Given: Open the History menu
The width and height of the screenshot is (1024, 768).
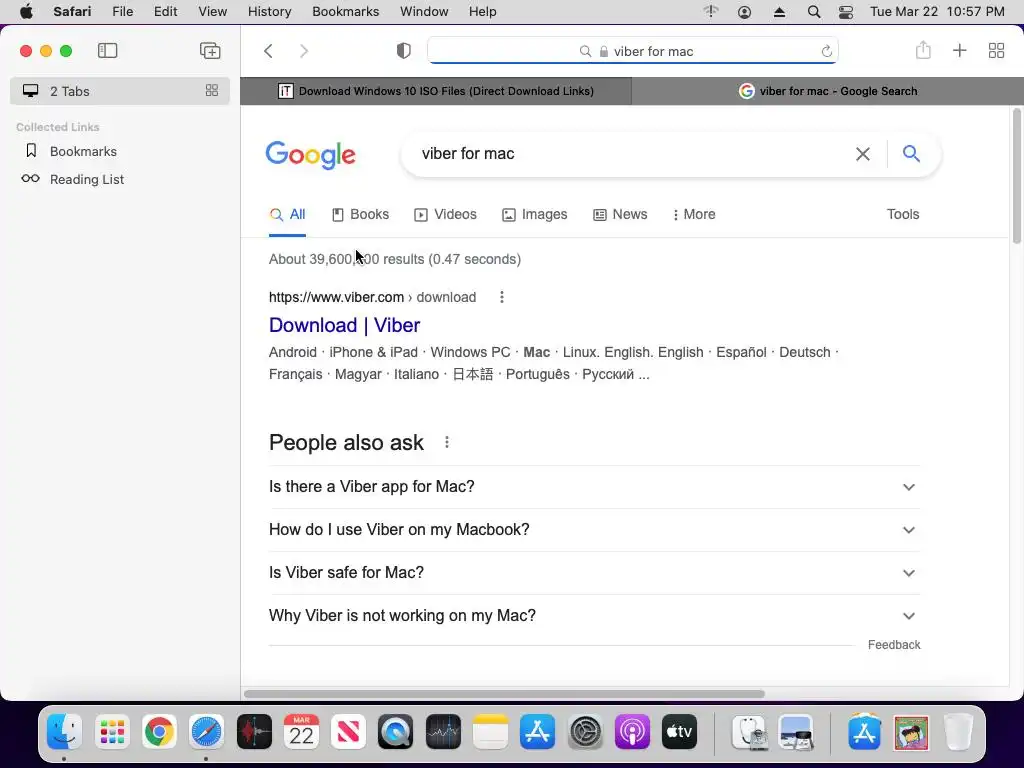Looking at the screenshot, I should (x=269, y=12).
